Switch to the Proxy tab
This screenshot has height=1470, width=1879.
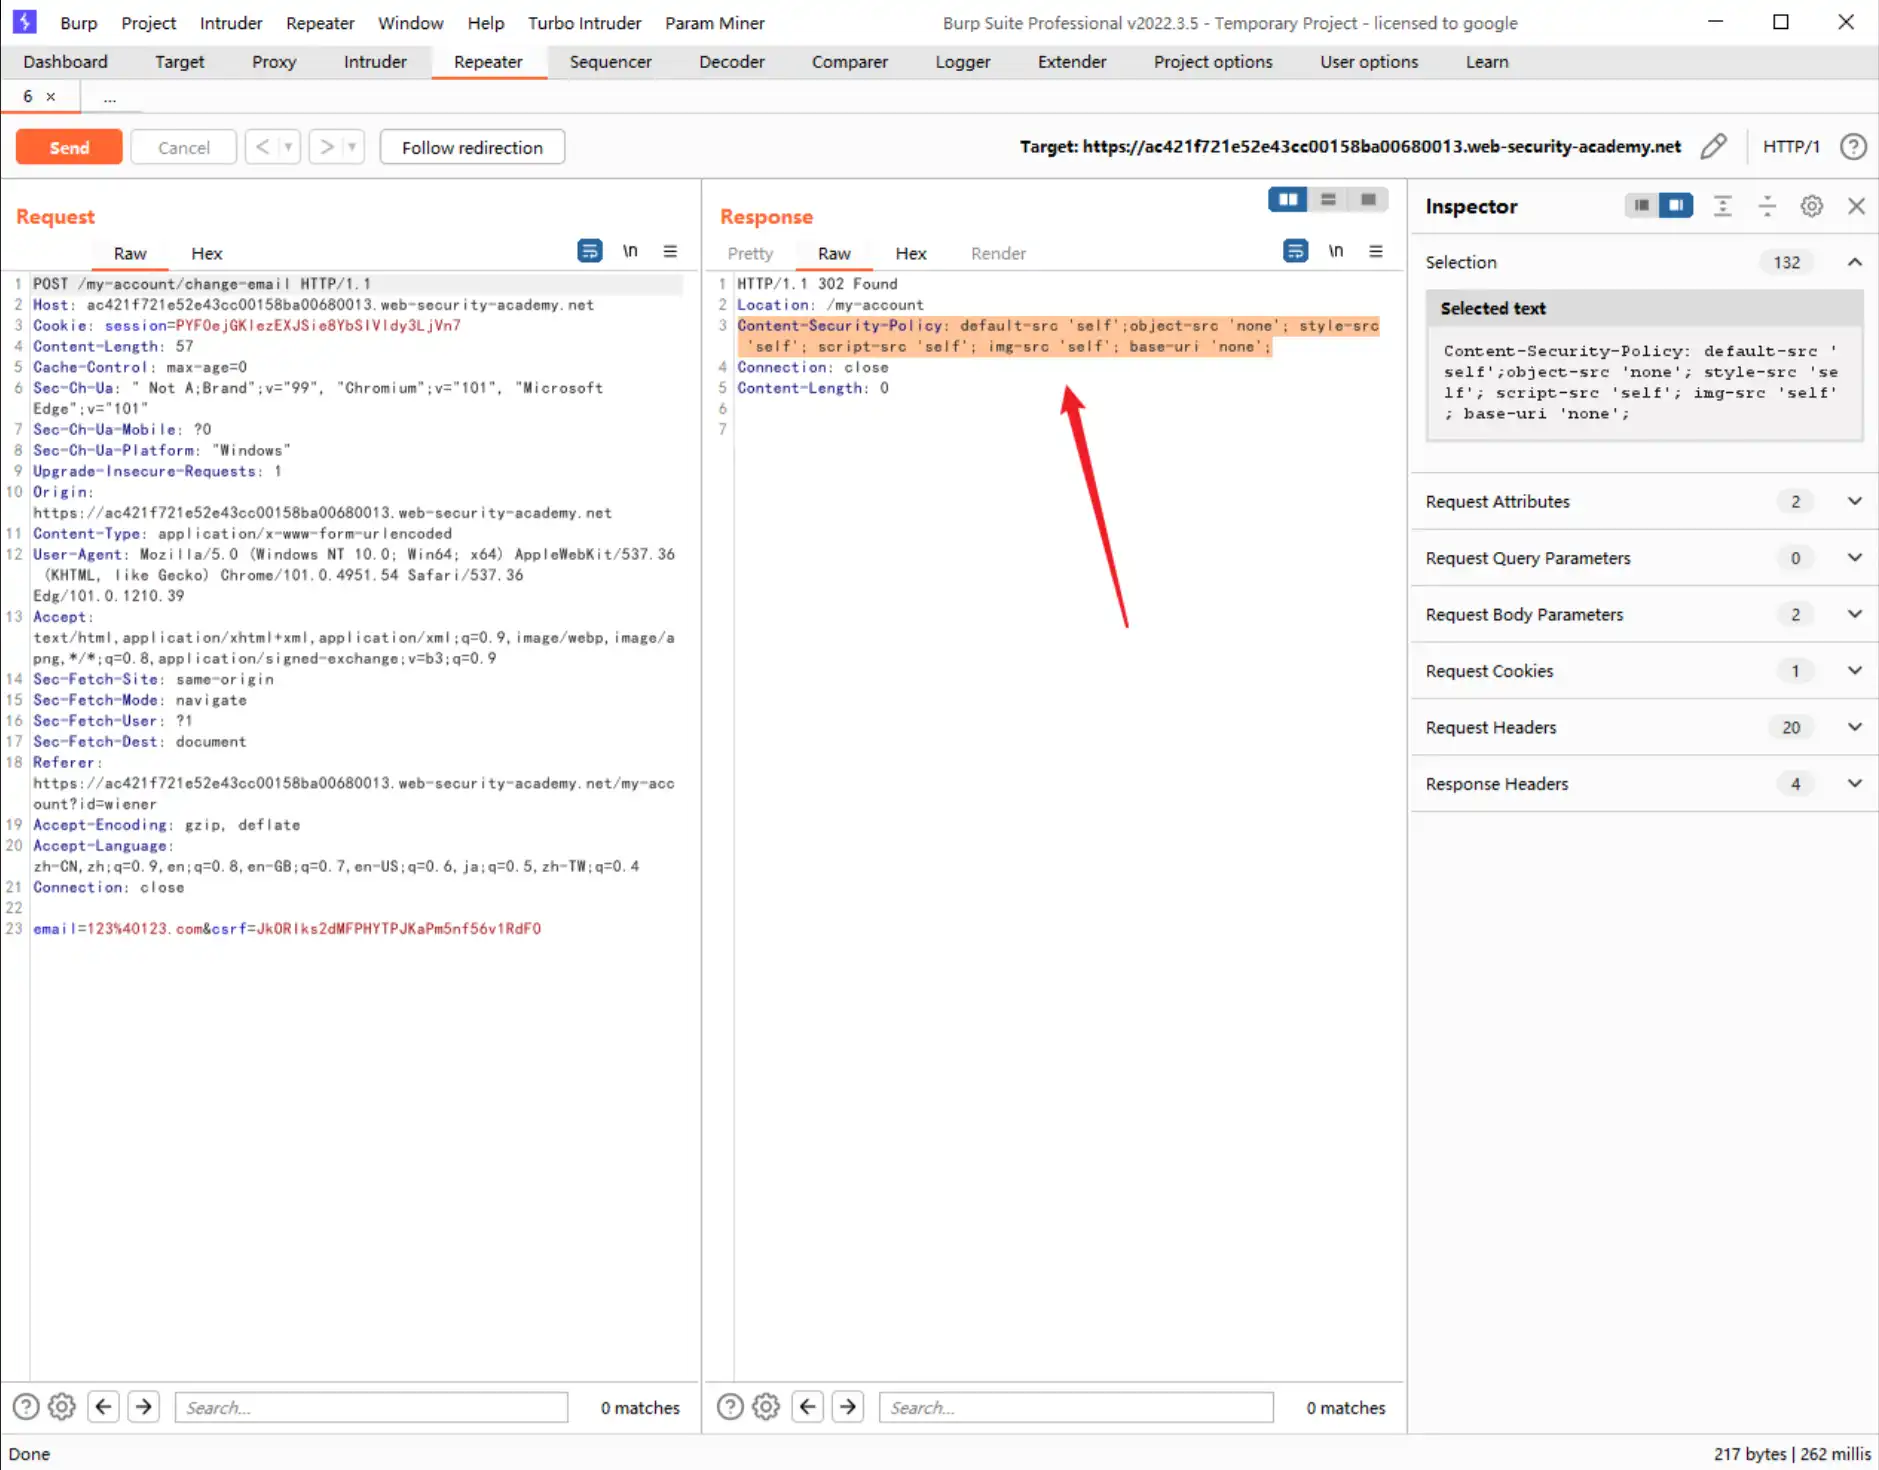click(x=274, y=62)
